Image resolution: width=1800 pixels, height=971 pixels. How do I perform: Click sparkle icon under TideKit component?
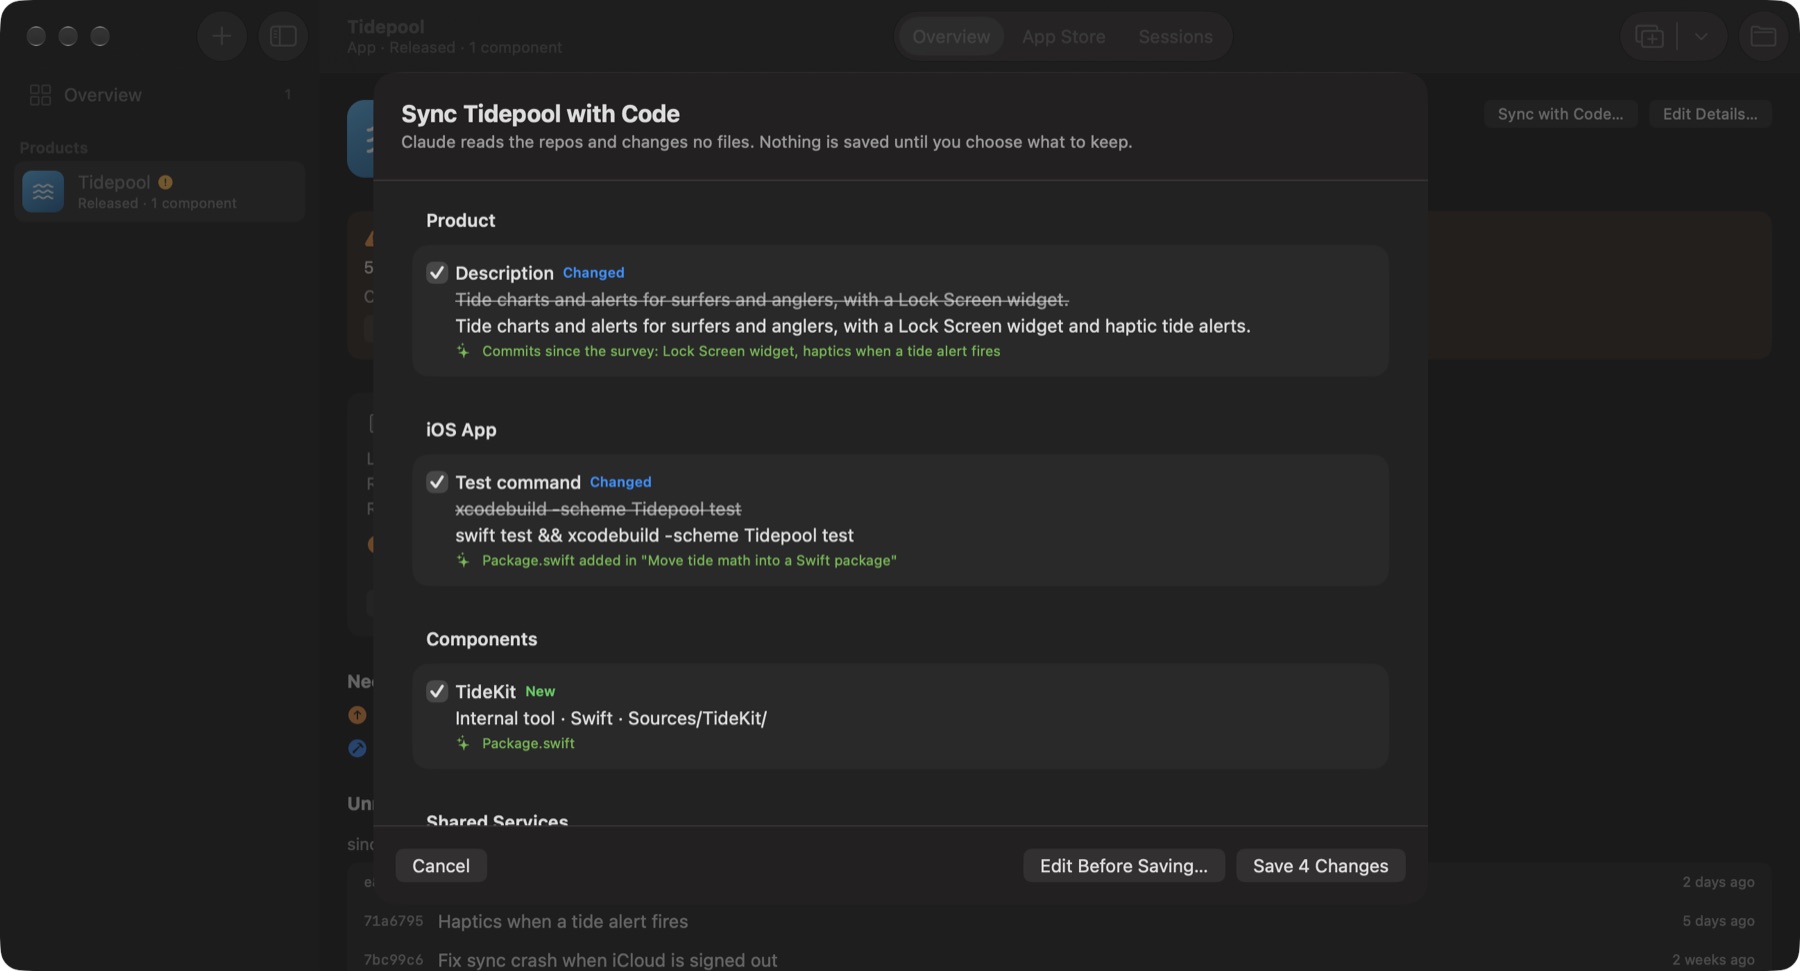tap(463, 743)
